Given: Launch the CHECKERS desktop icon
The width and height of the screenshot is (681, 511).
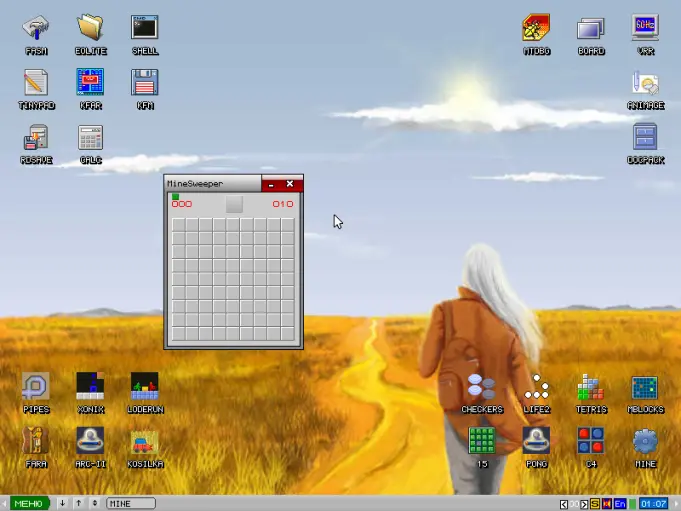Looking at the screenshot, I should click(482, 393).
